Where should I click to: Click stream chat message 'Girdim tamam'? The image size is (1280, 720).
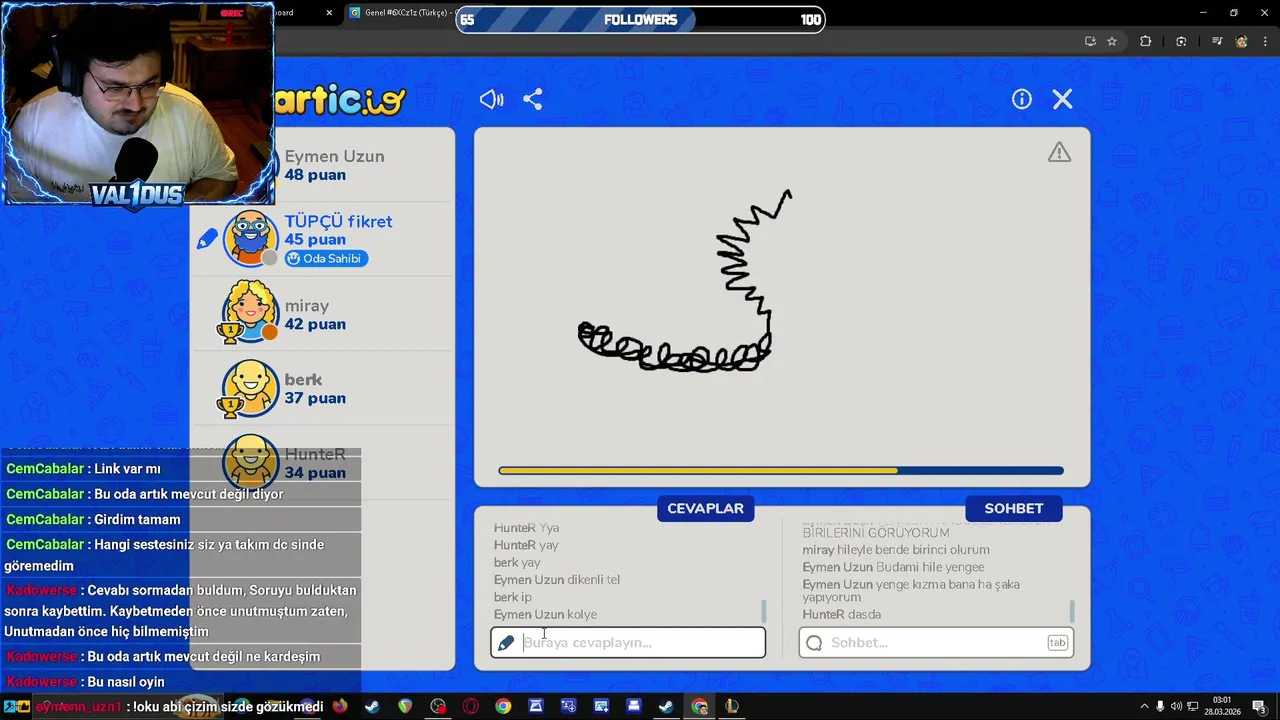pos(137,519)
